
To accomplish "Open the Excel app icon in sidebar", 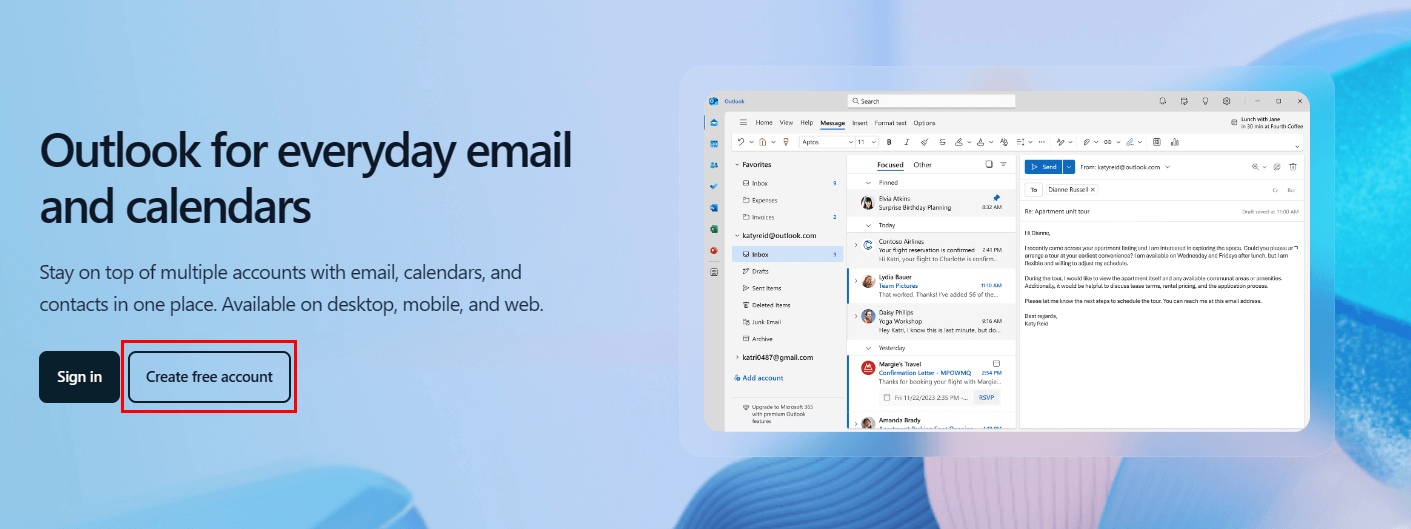I will point(714,229).
